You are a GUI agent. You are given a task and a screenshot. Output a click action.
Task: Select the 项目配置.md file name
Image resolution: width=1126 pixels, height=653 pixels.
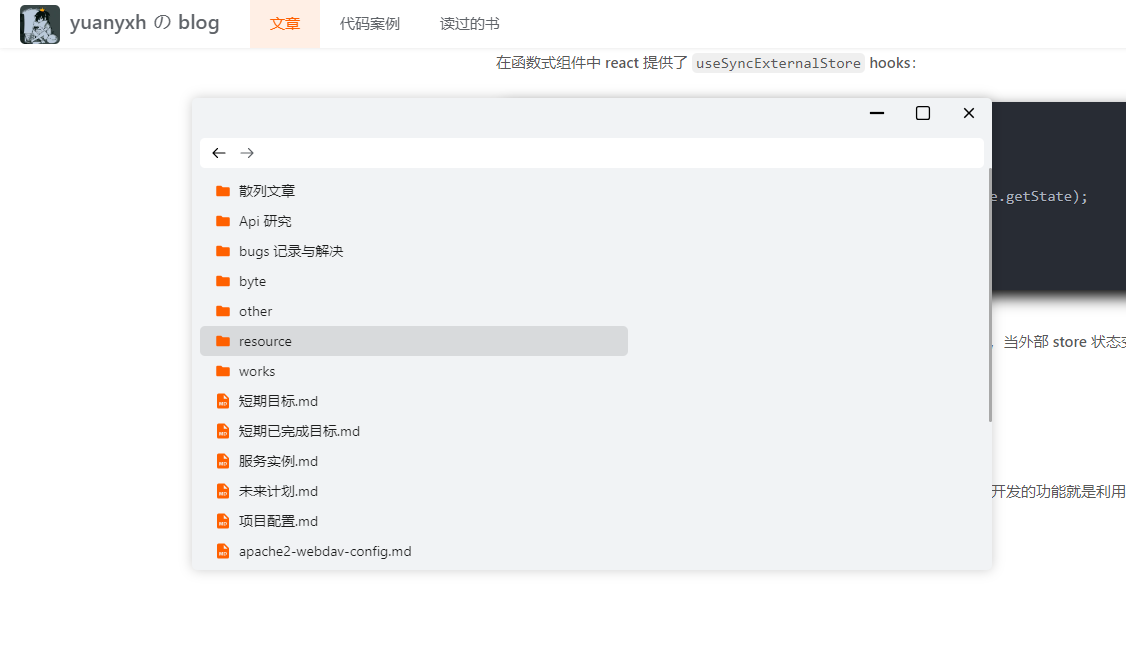[279, 522]
